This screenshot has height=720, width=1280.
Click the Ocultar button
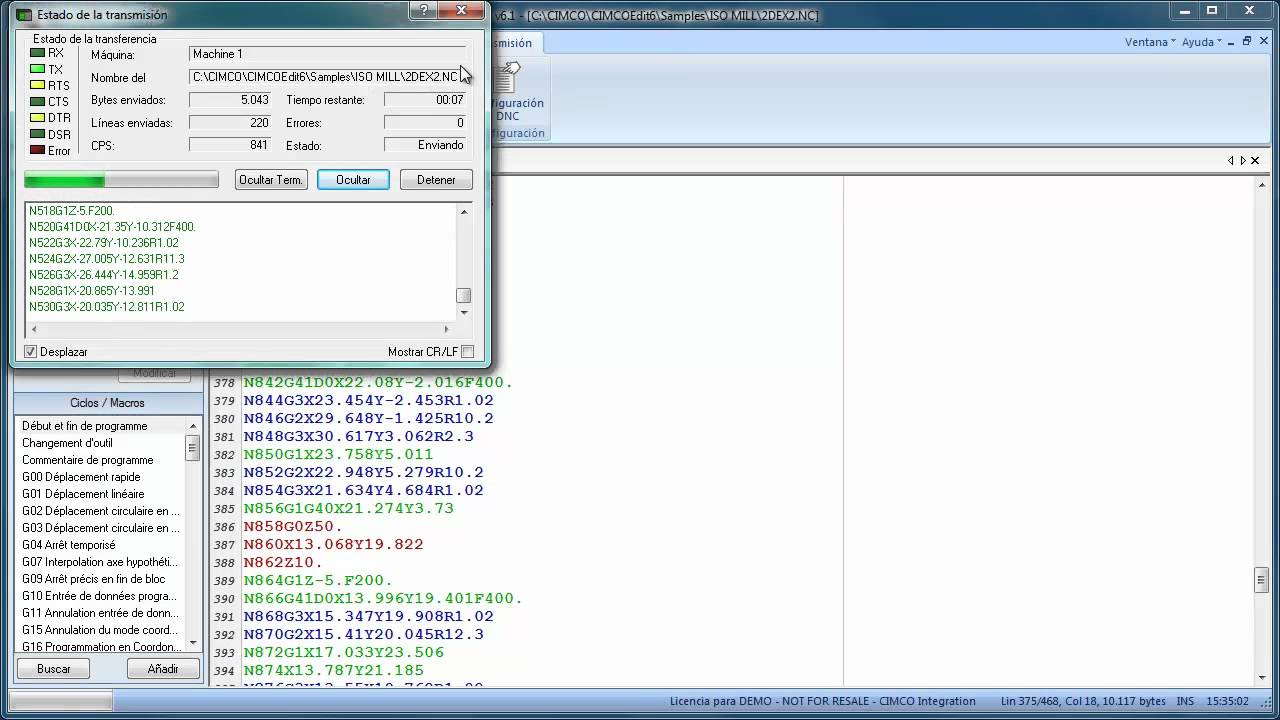[x=353, y=180]
